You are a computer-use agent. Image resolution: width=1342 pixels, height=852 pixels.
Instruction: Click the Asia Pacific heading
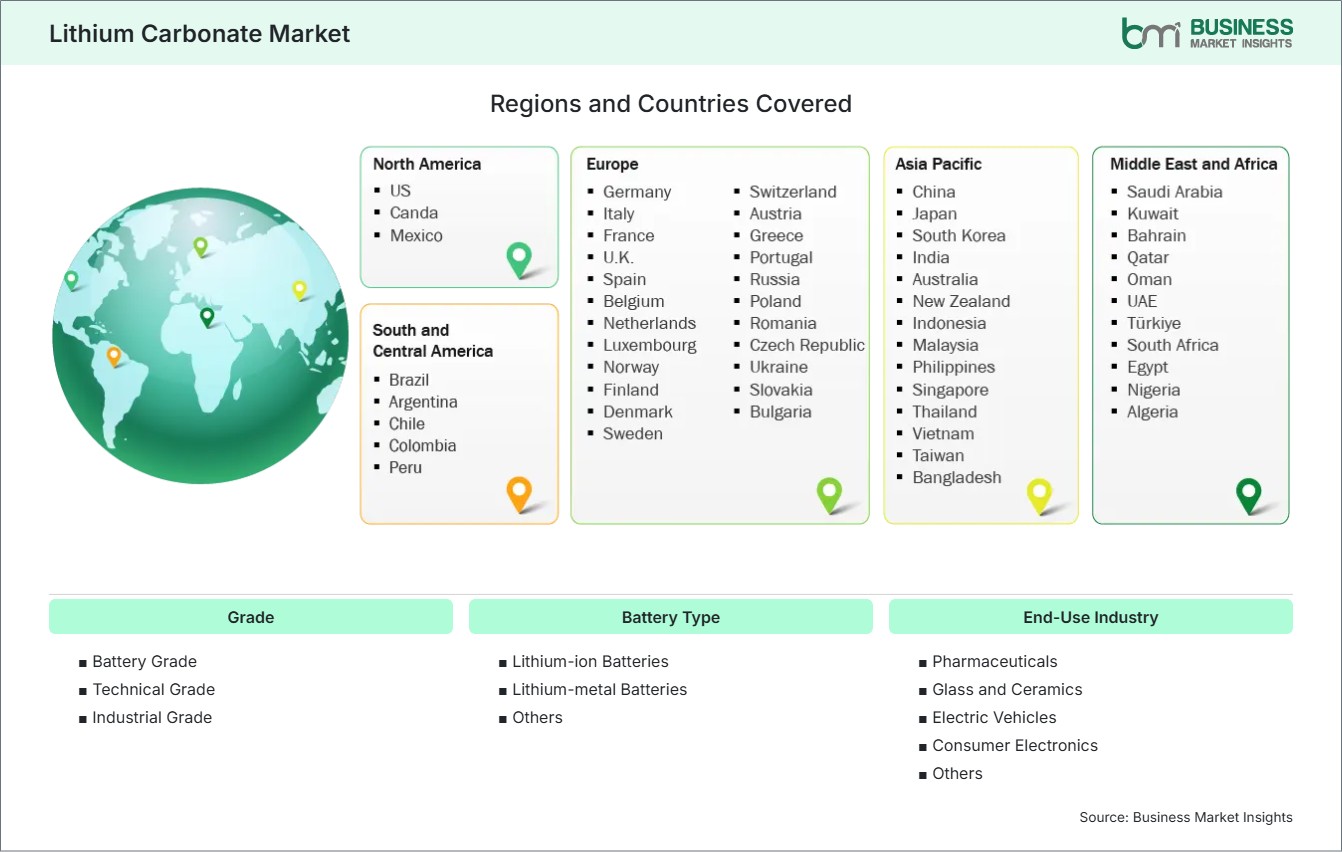pos(939,164)
